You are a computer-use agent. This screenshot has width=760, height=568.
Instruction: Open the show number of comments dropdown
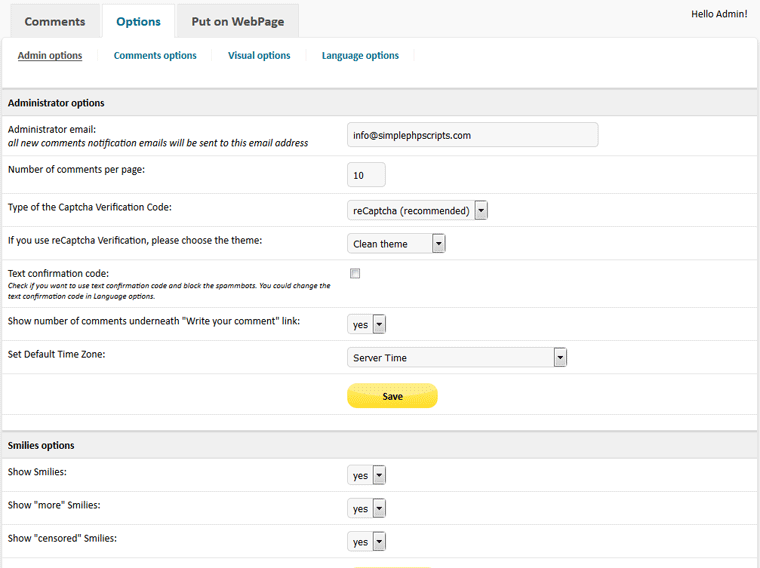[366, 324]
